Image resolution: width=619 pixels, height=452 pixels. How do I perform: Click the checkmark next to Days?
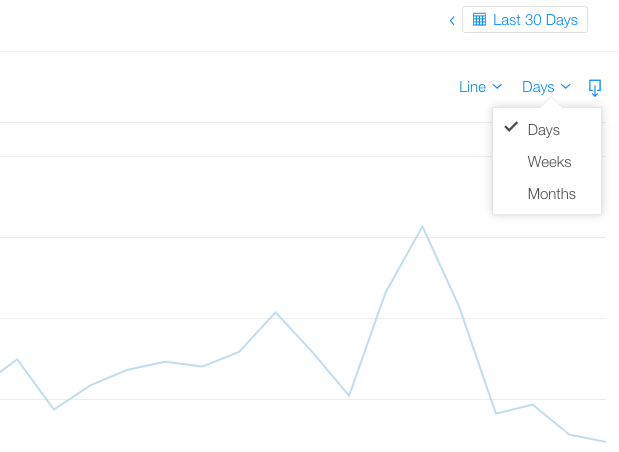point(511,127)
